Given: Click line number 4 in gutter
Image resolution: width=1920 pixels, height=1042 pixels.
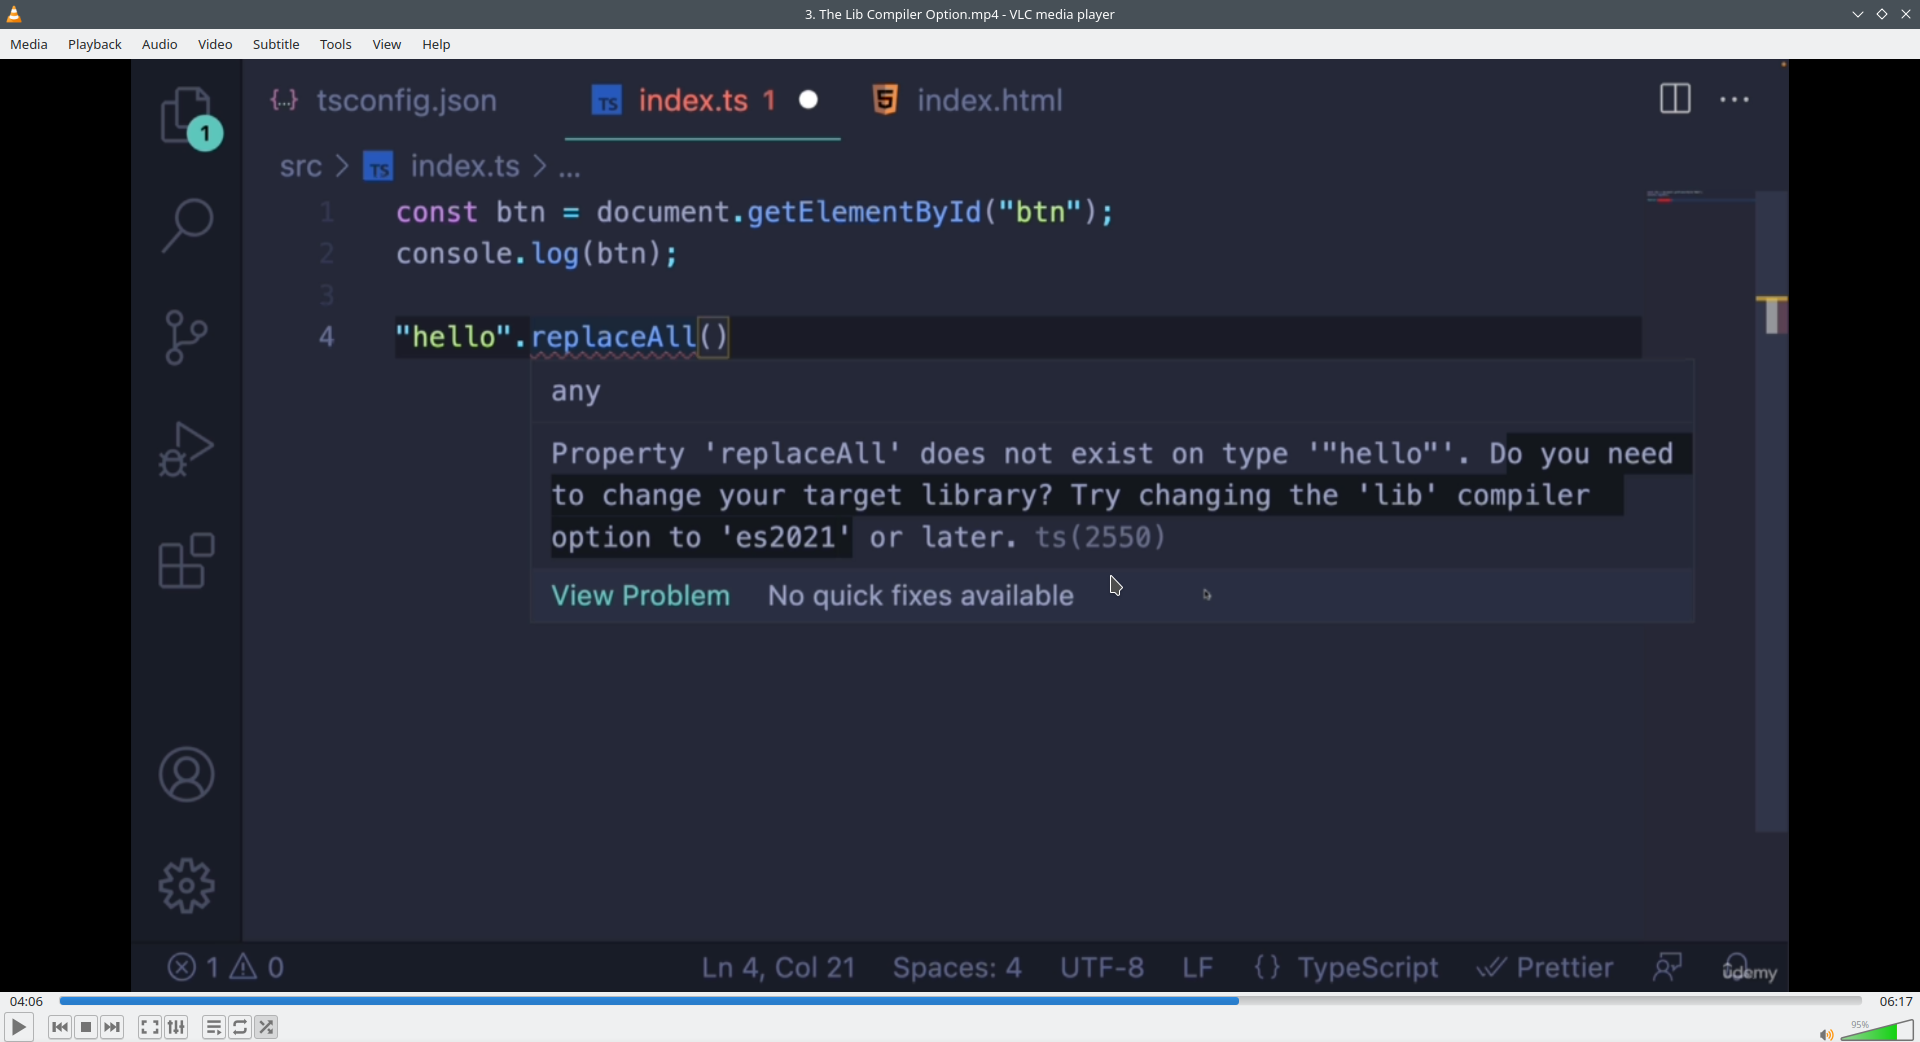Looking at the screenshot, I should click(x=327, y=337).
